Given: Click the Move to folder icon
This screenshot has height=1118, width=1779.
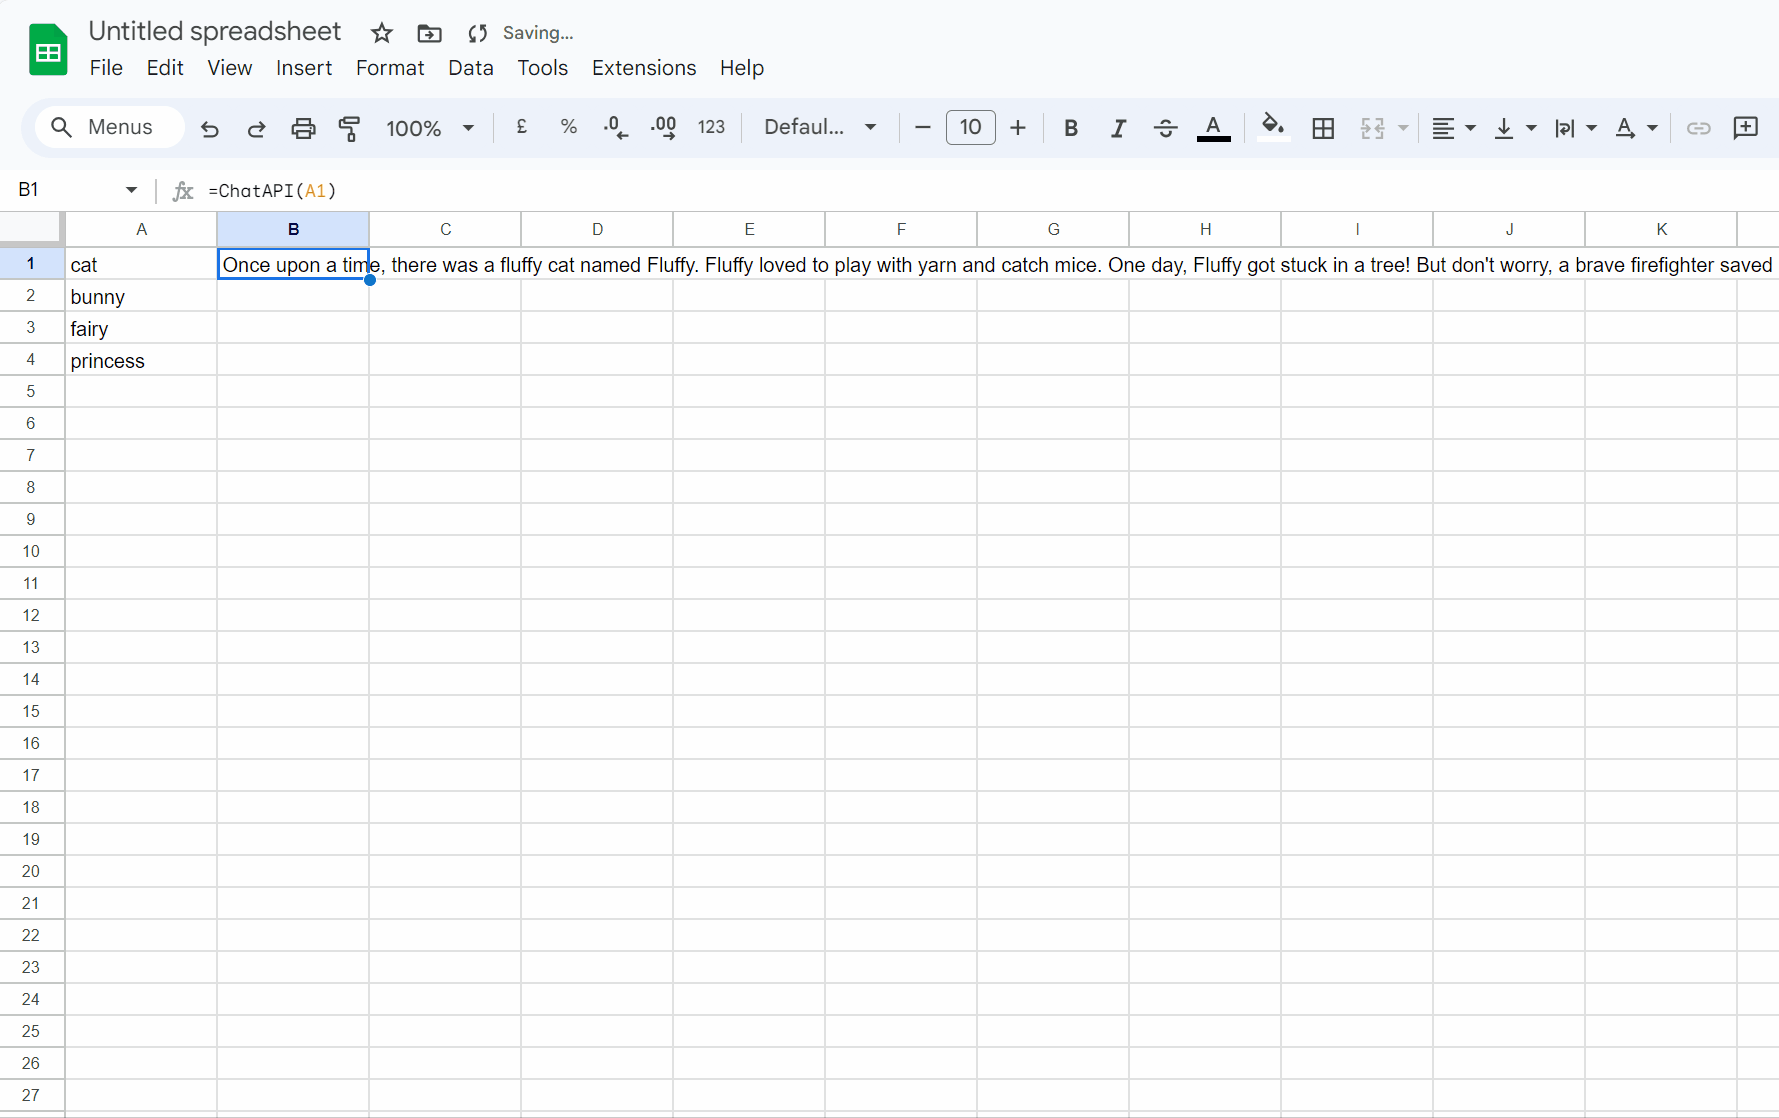Looking at the screenshot, I should [x=429, y=33].
